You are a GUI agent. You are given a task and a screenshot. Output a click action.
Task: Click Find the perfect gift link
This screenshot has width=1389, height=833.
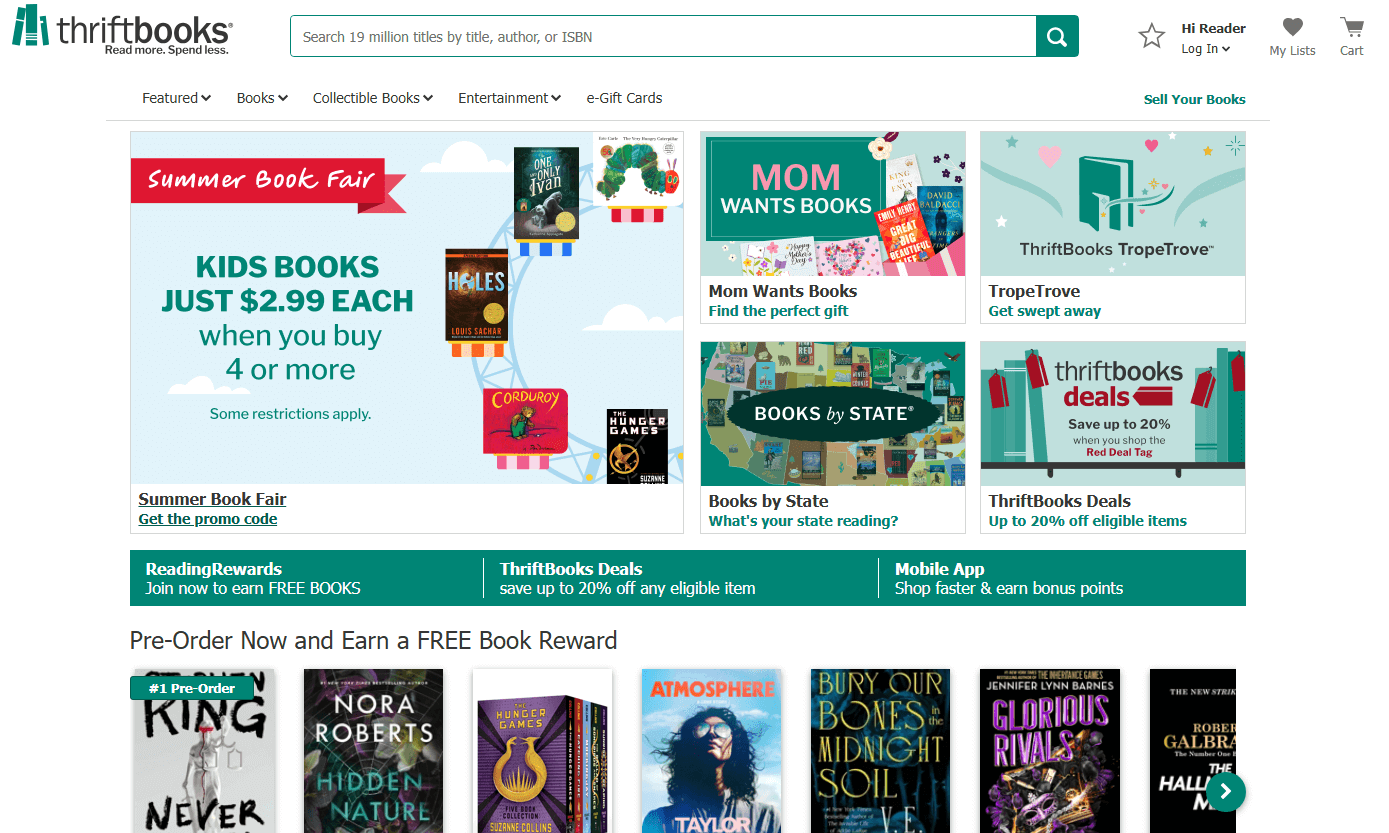pos(778,311)
